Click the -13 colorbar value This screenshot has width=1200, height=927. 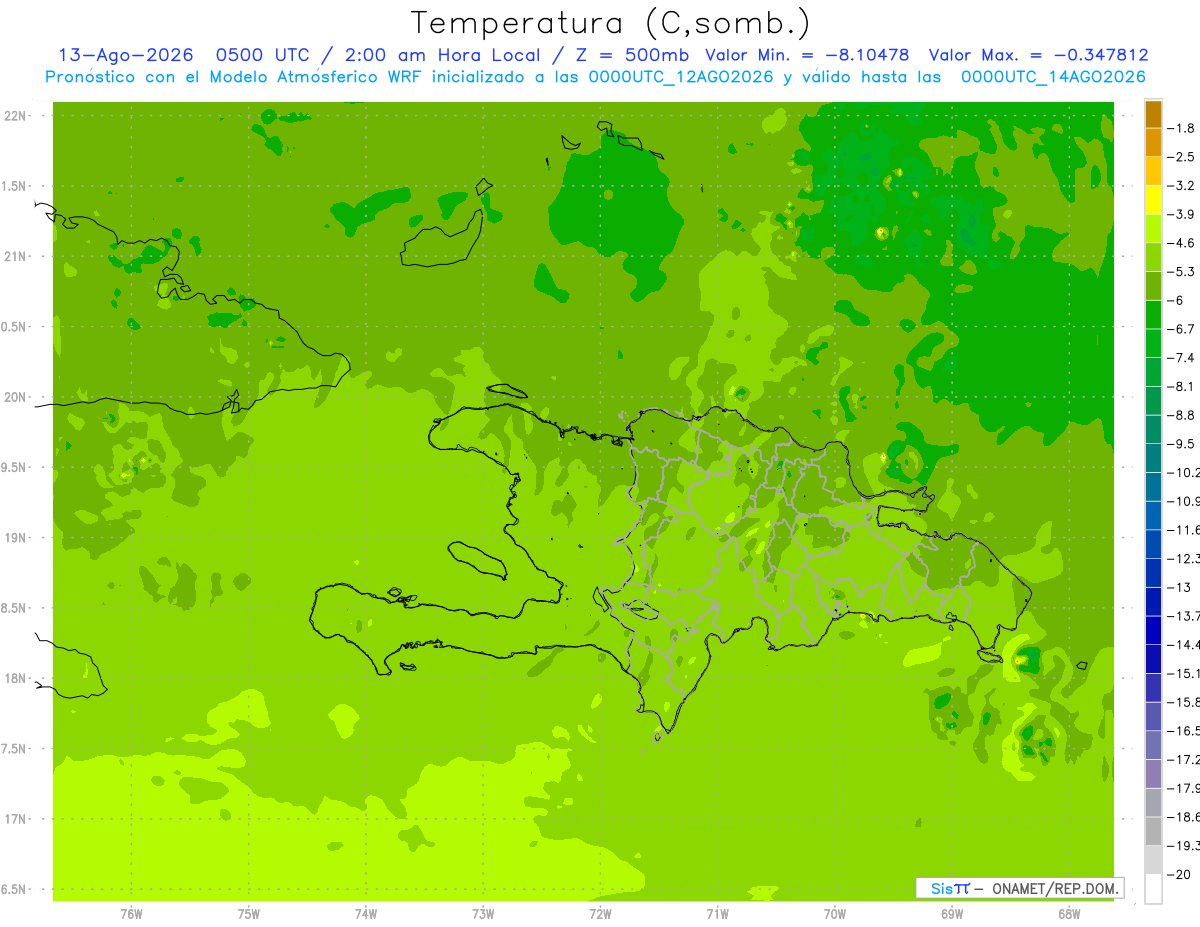[x=1180, y=587]
